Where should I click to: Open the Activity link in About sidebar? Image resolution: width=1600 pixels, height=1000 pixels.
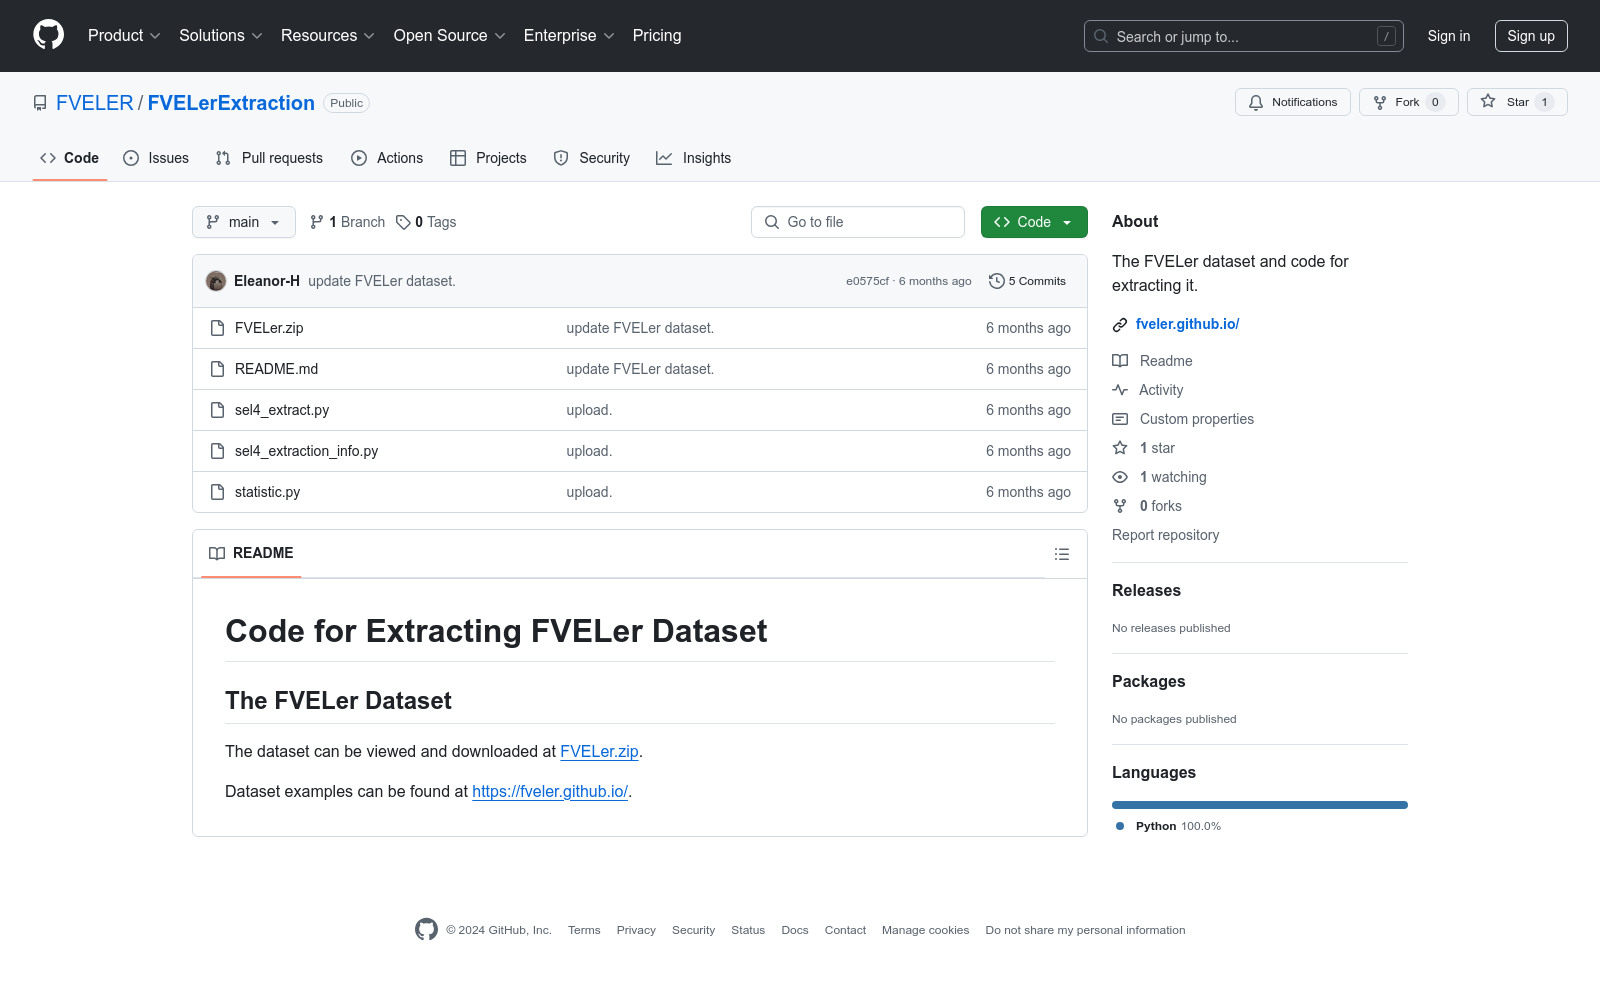coord(1148,390)
